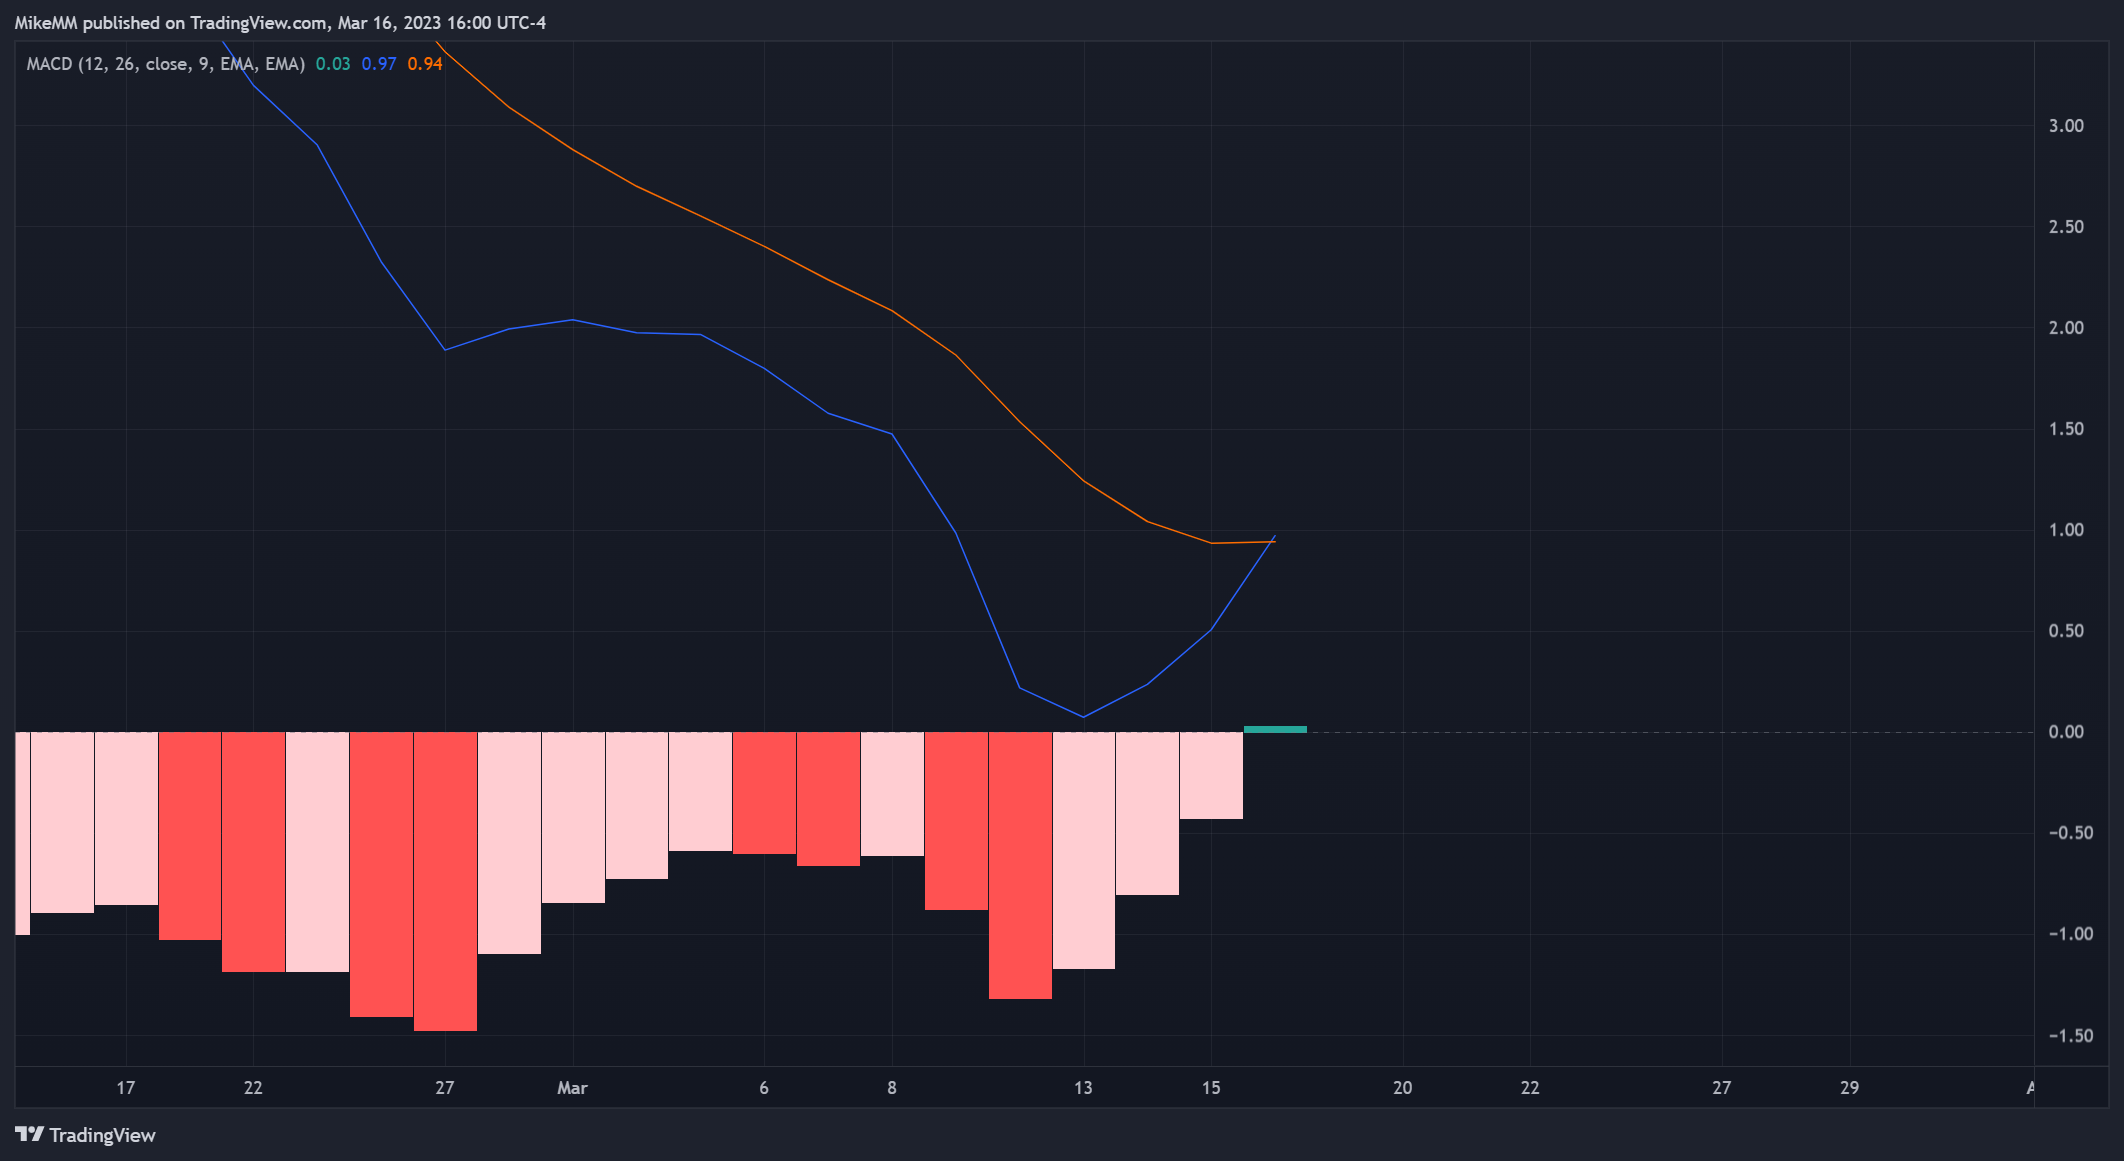Select the green histogram value 0.03
The height and width of the screenshot is (1161, 2124).
333,64
